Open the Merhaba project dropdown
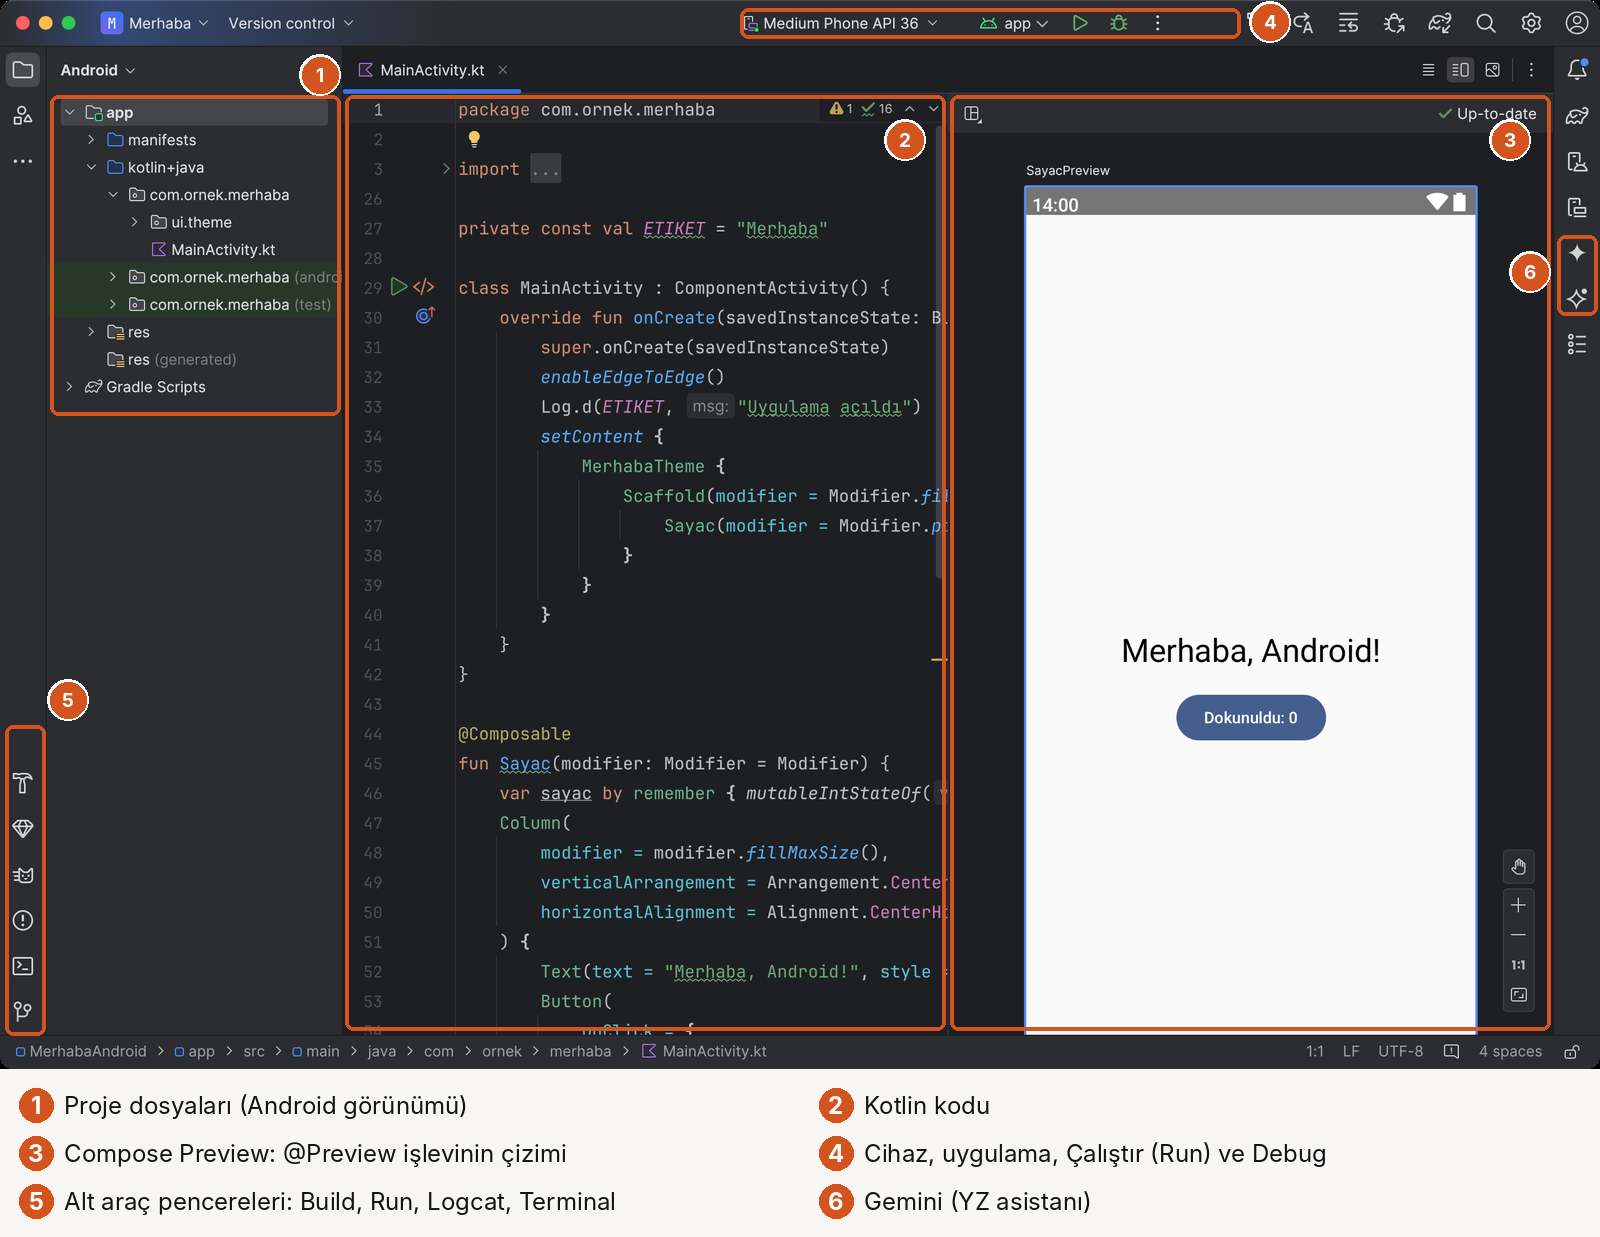Viewport: 1600px width, 1237px height. [156, 23]
